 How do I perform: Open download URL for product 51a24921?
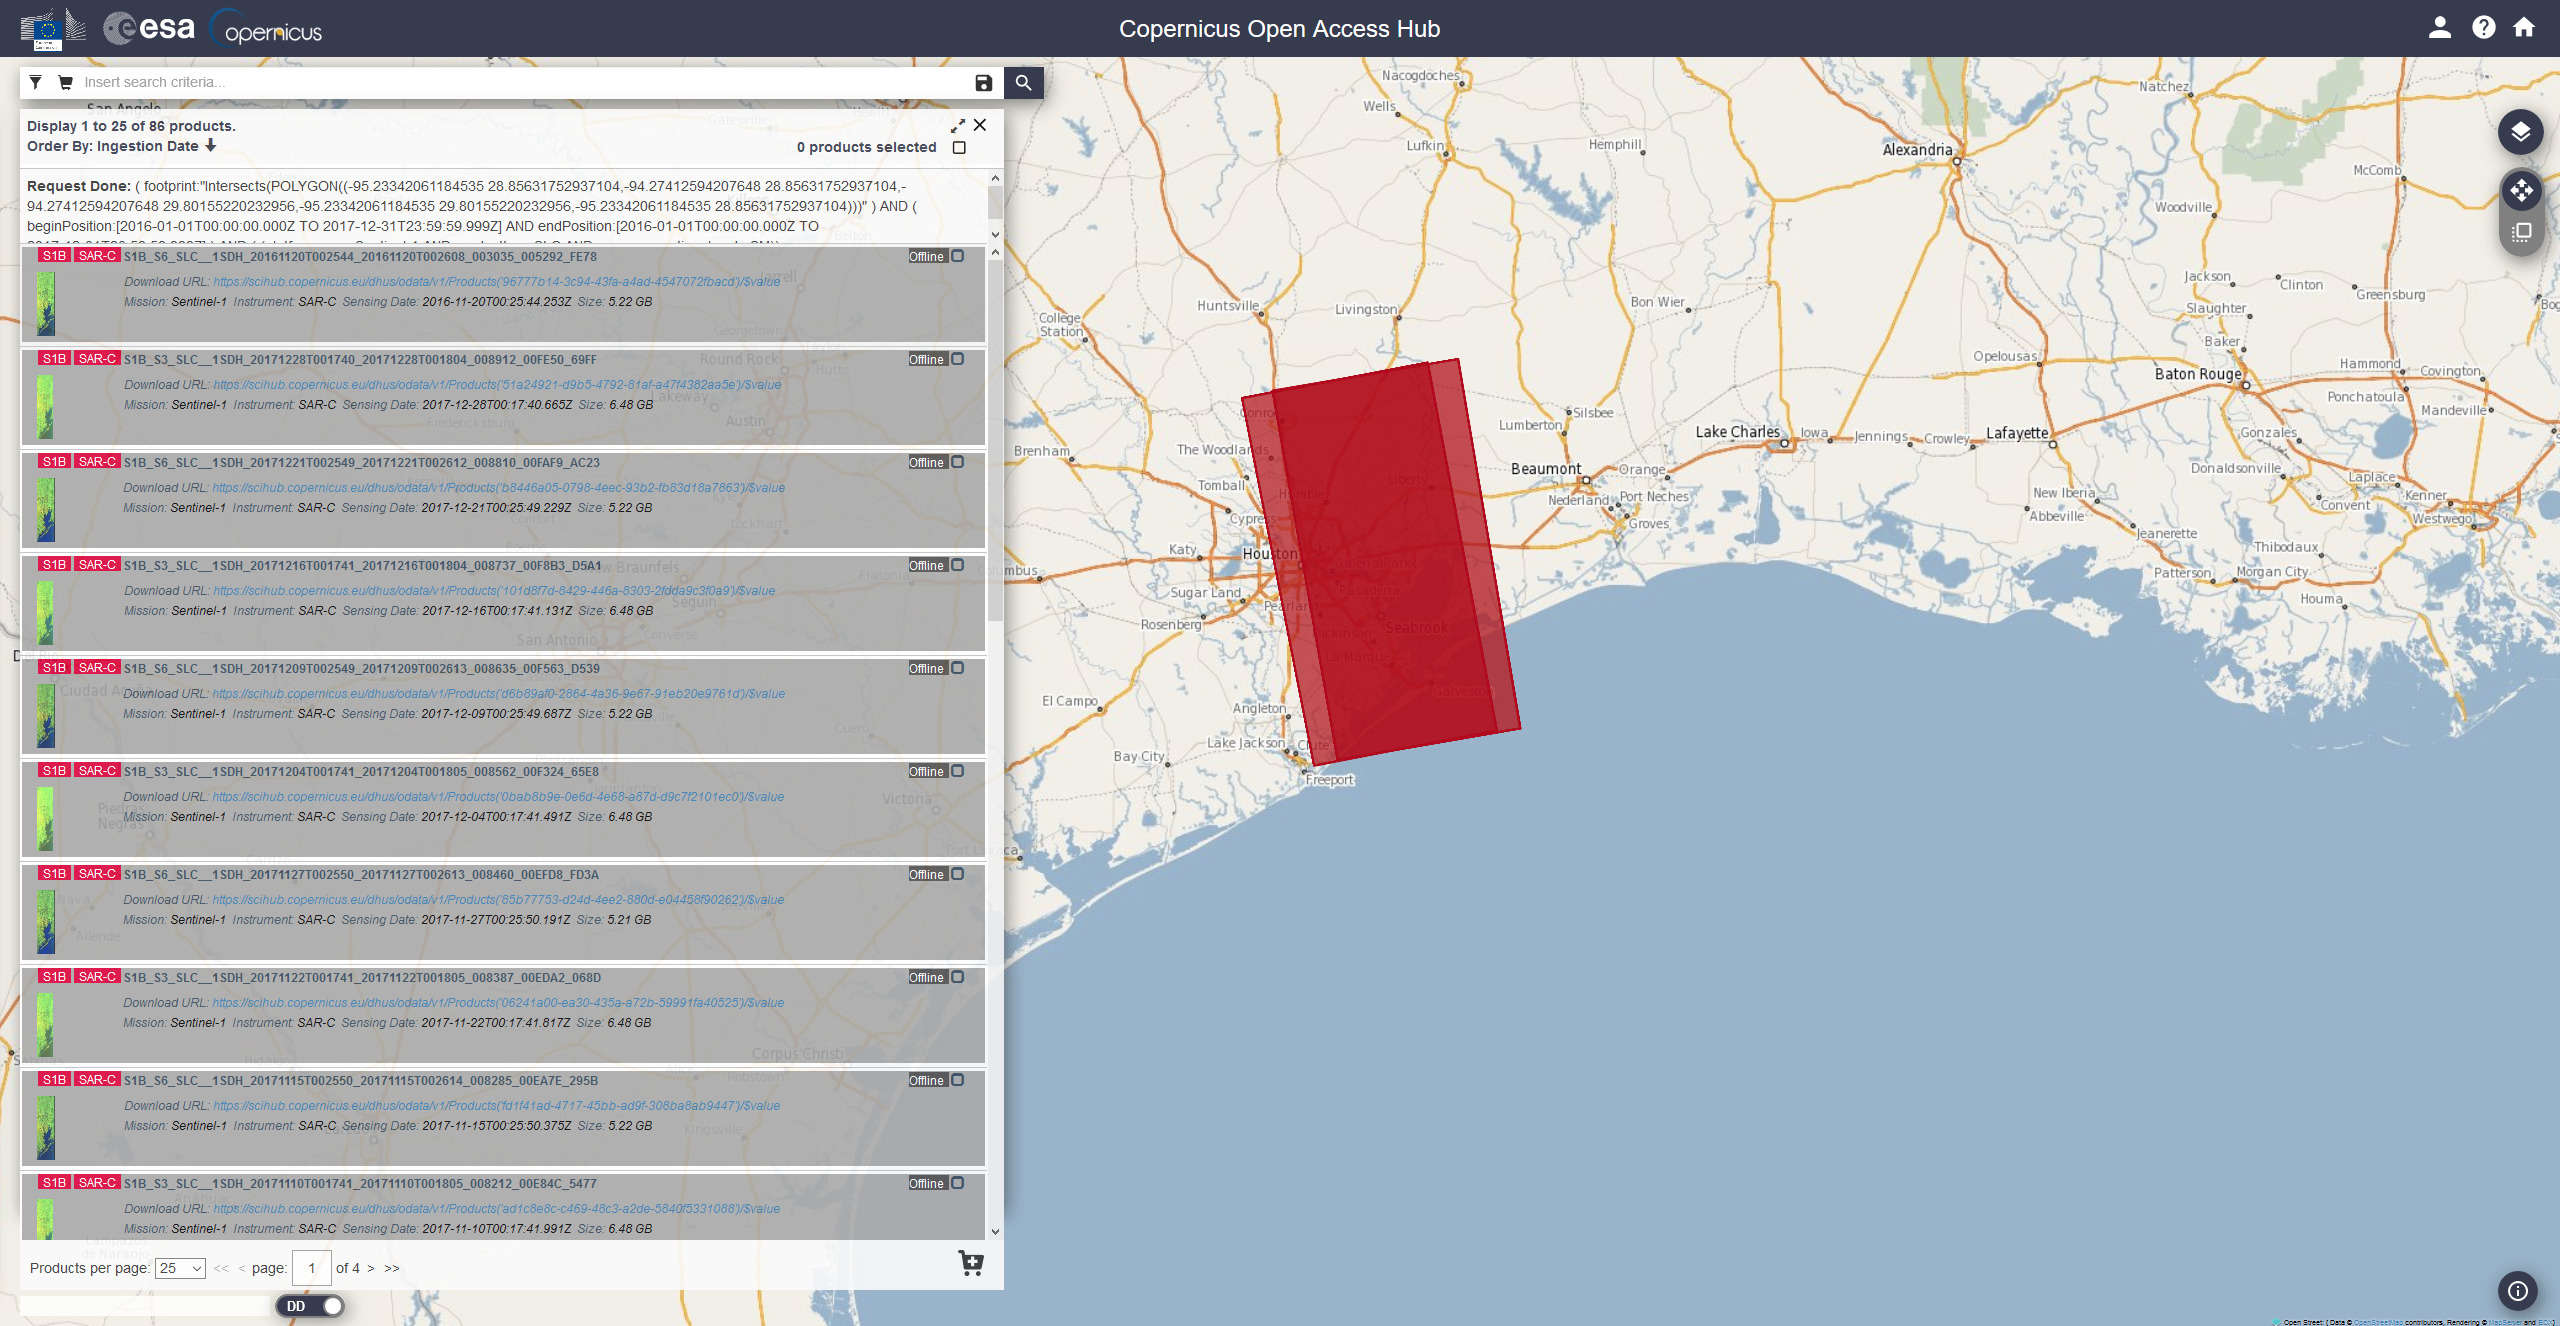[x=498, y=385]
